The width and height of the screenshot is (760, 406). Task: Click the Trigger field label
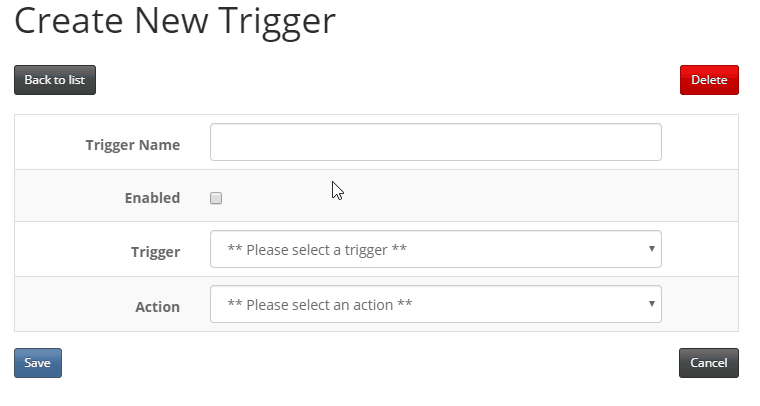(156, 252)
